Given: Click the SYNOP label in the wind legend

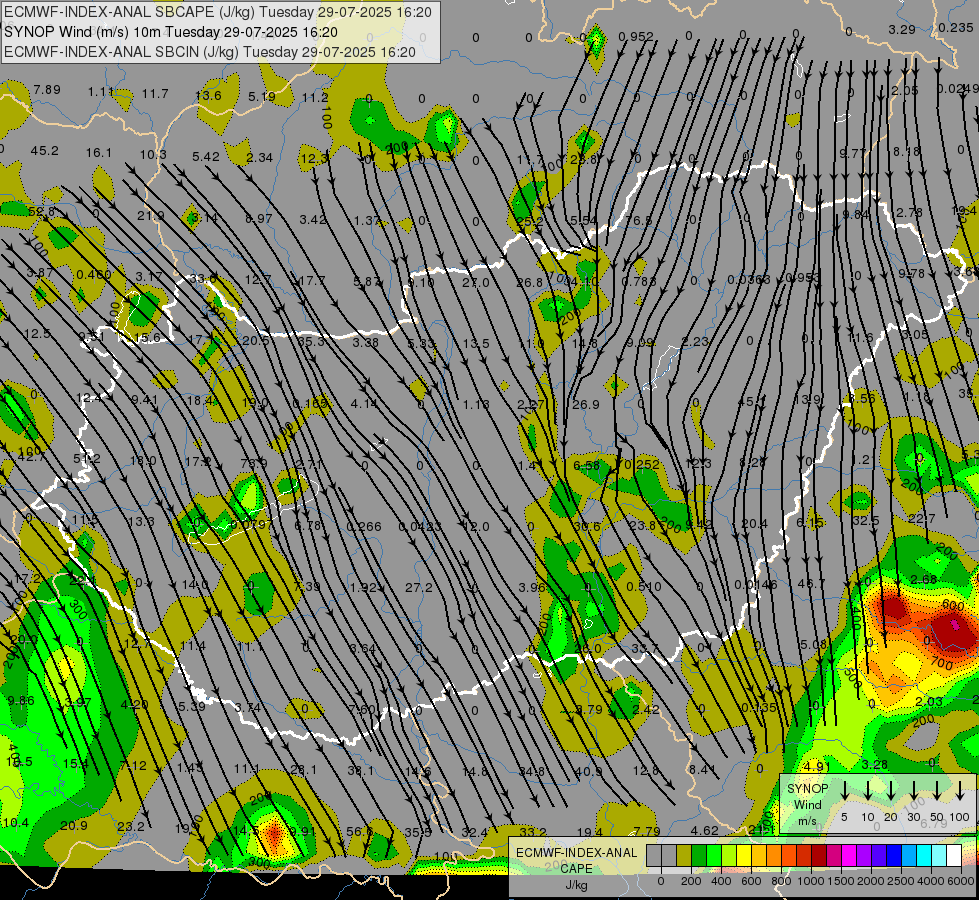Looking at the screenshot, I should (807, 789).
